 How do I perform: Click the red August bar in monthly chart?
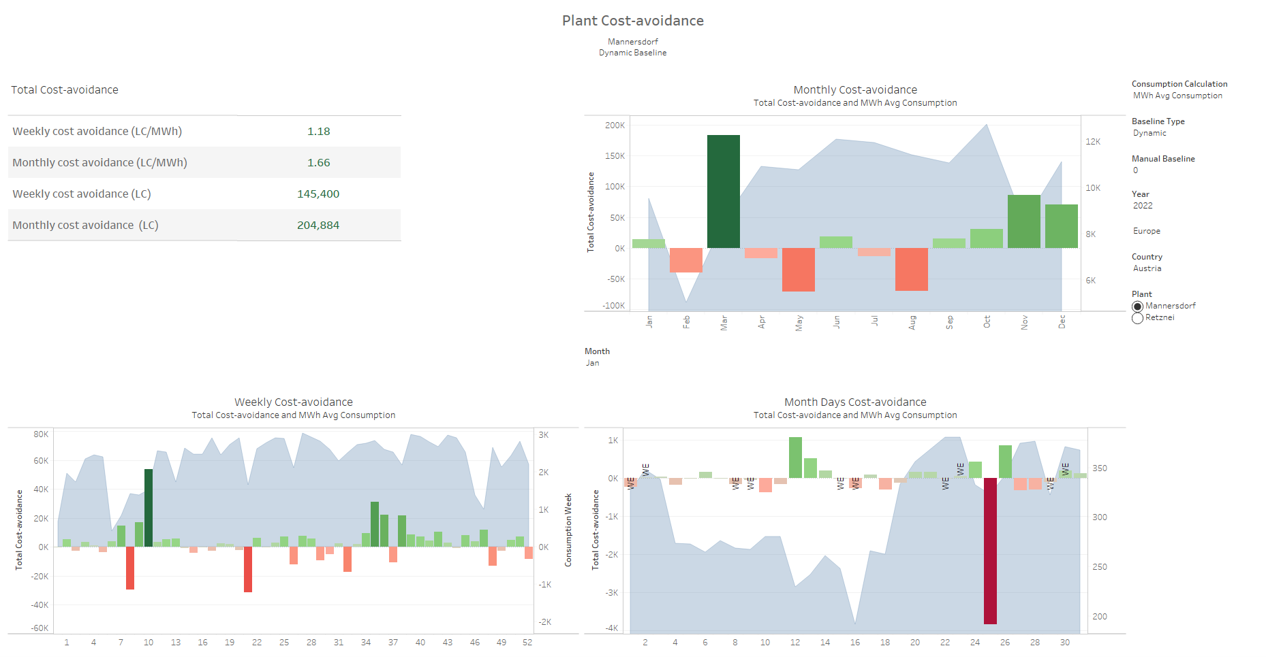(x=911, y=269)
